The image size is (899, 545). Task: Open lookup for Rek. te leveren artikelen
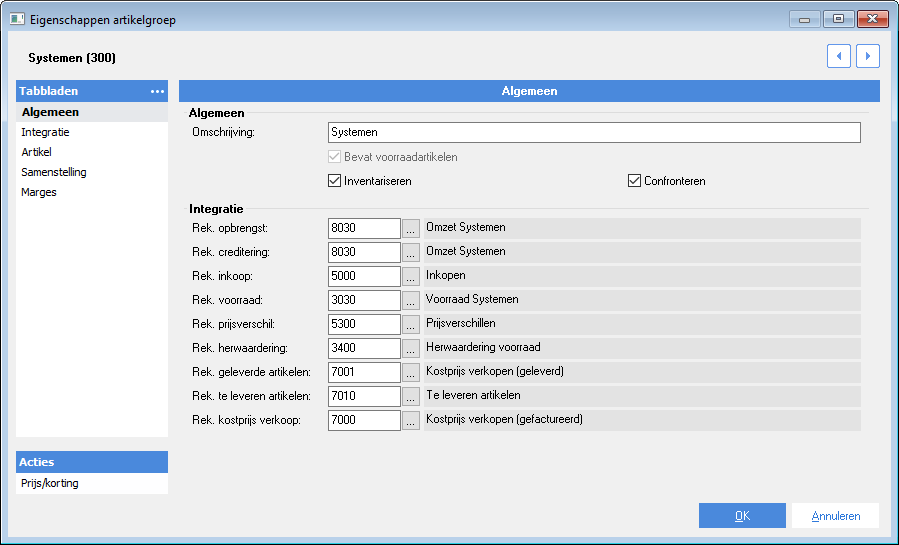pos(411,396)
